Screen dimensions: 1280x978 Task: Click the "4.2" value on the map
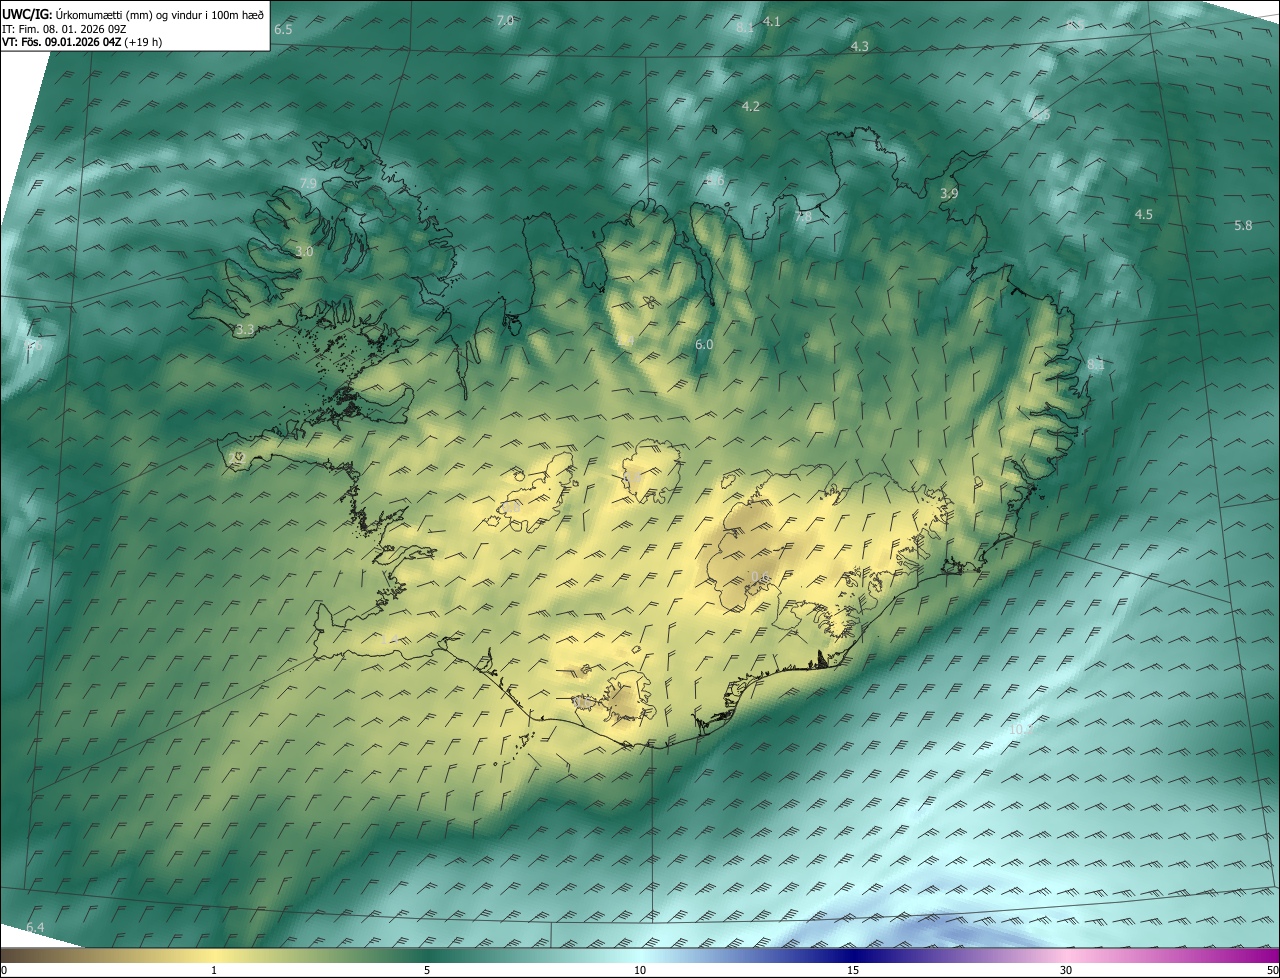pyautogui.click(x=751, y=106)
